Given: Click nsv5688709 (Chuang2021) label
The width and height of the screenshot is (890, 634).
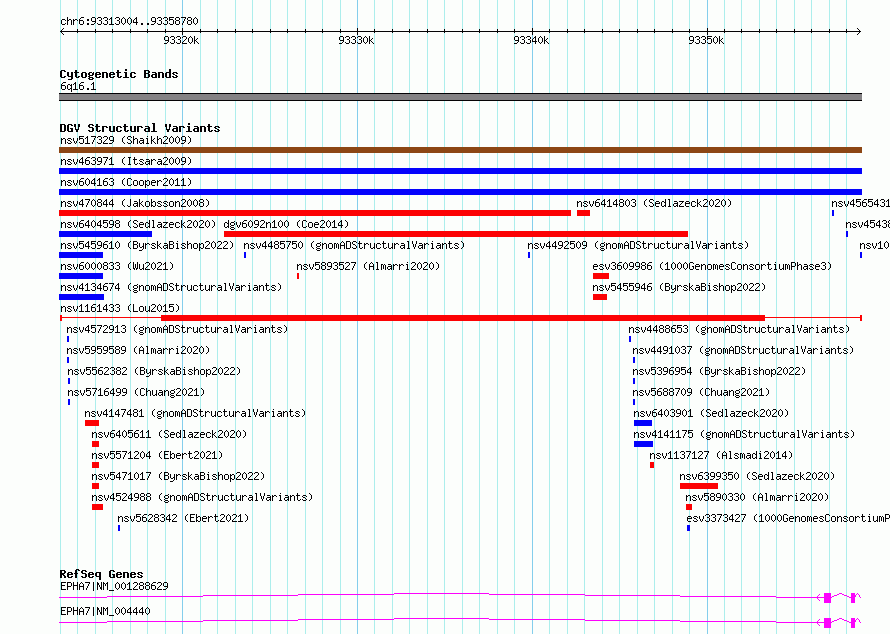Looking at the screenshot, I should click(701, 392).
